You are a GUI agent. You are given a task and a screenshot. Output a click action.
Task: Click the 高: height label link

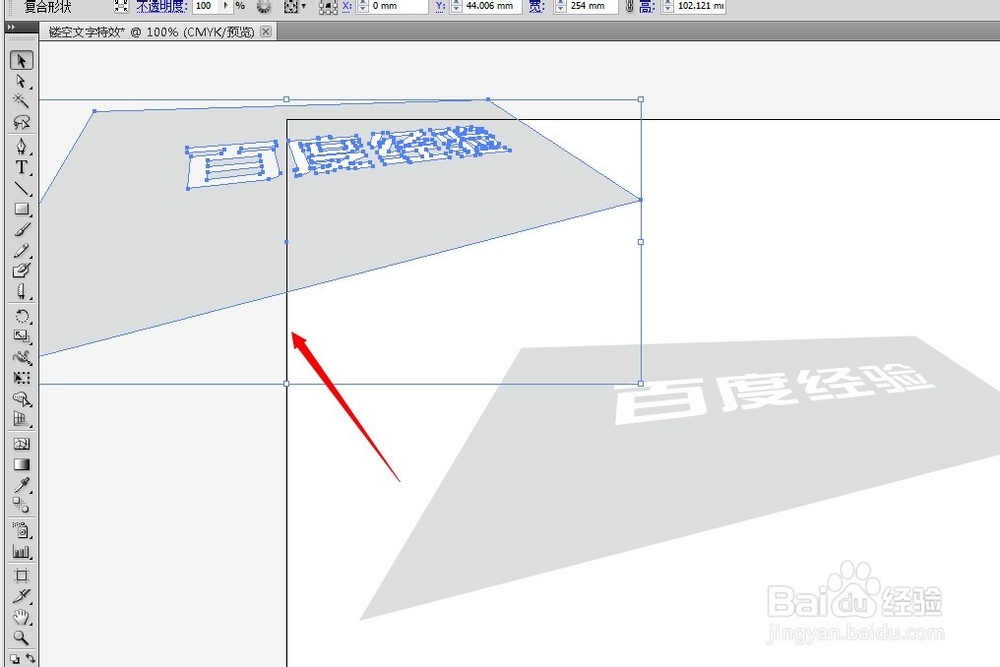point(647,6)
